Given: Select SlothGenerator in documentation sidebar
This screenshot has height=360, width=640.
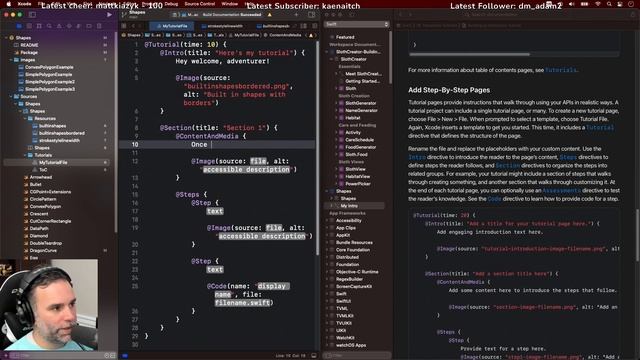Looking at the screenshot, I should [x=360, y=103].
